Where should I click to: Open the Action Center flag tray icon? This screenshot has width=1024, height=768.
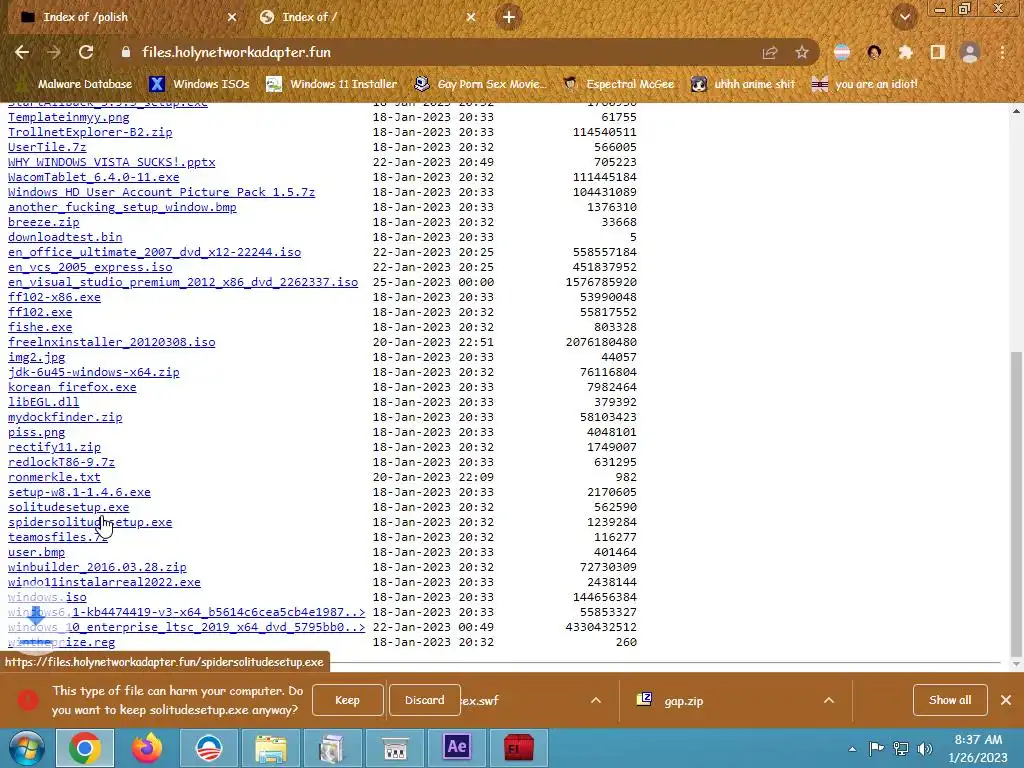[876, 749]
